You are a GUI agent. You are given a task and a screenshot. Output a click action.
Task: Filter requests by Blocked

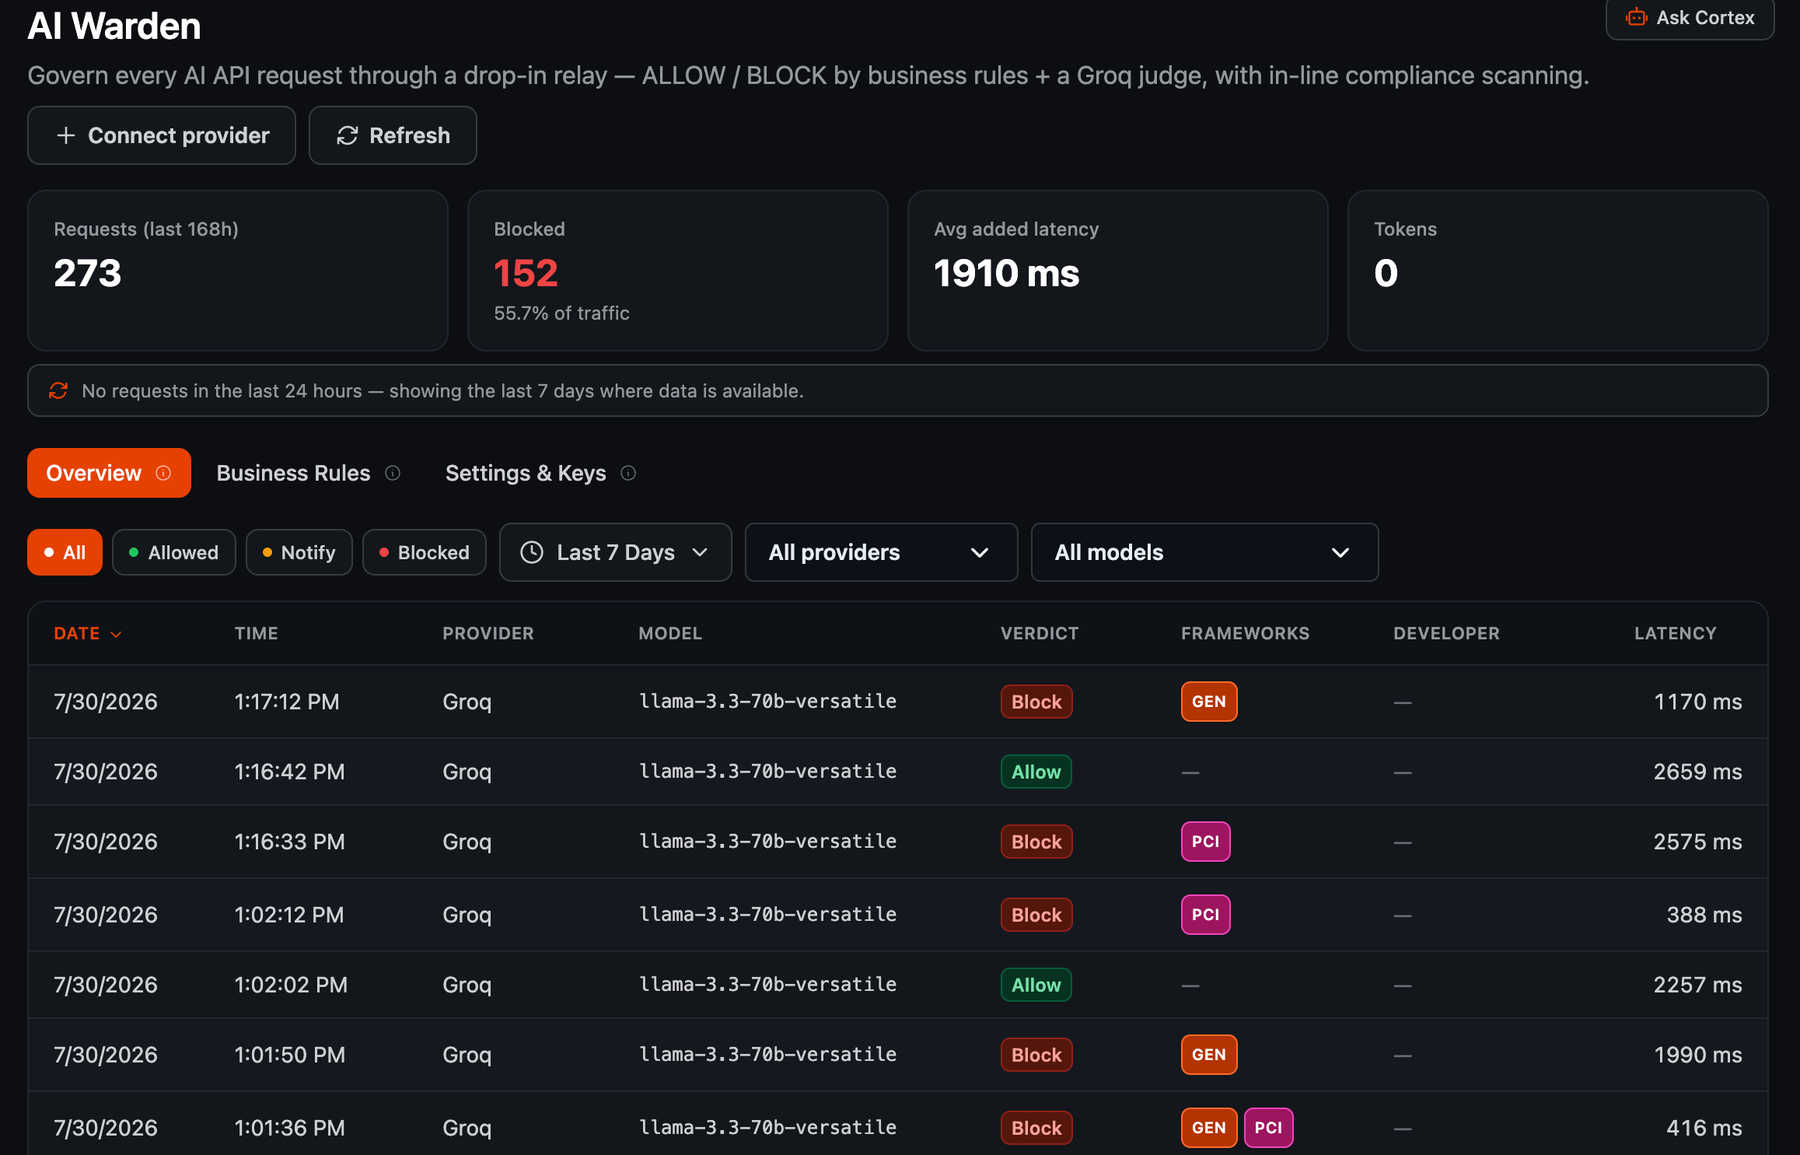424,552
